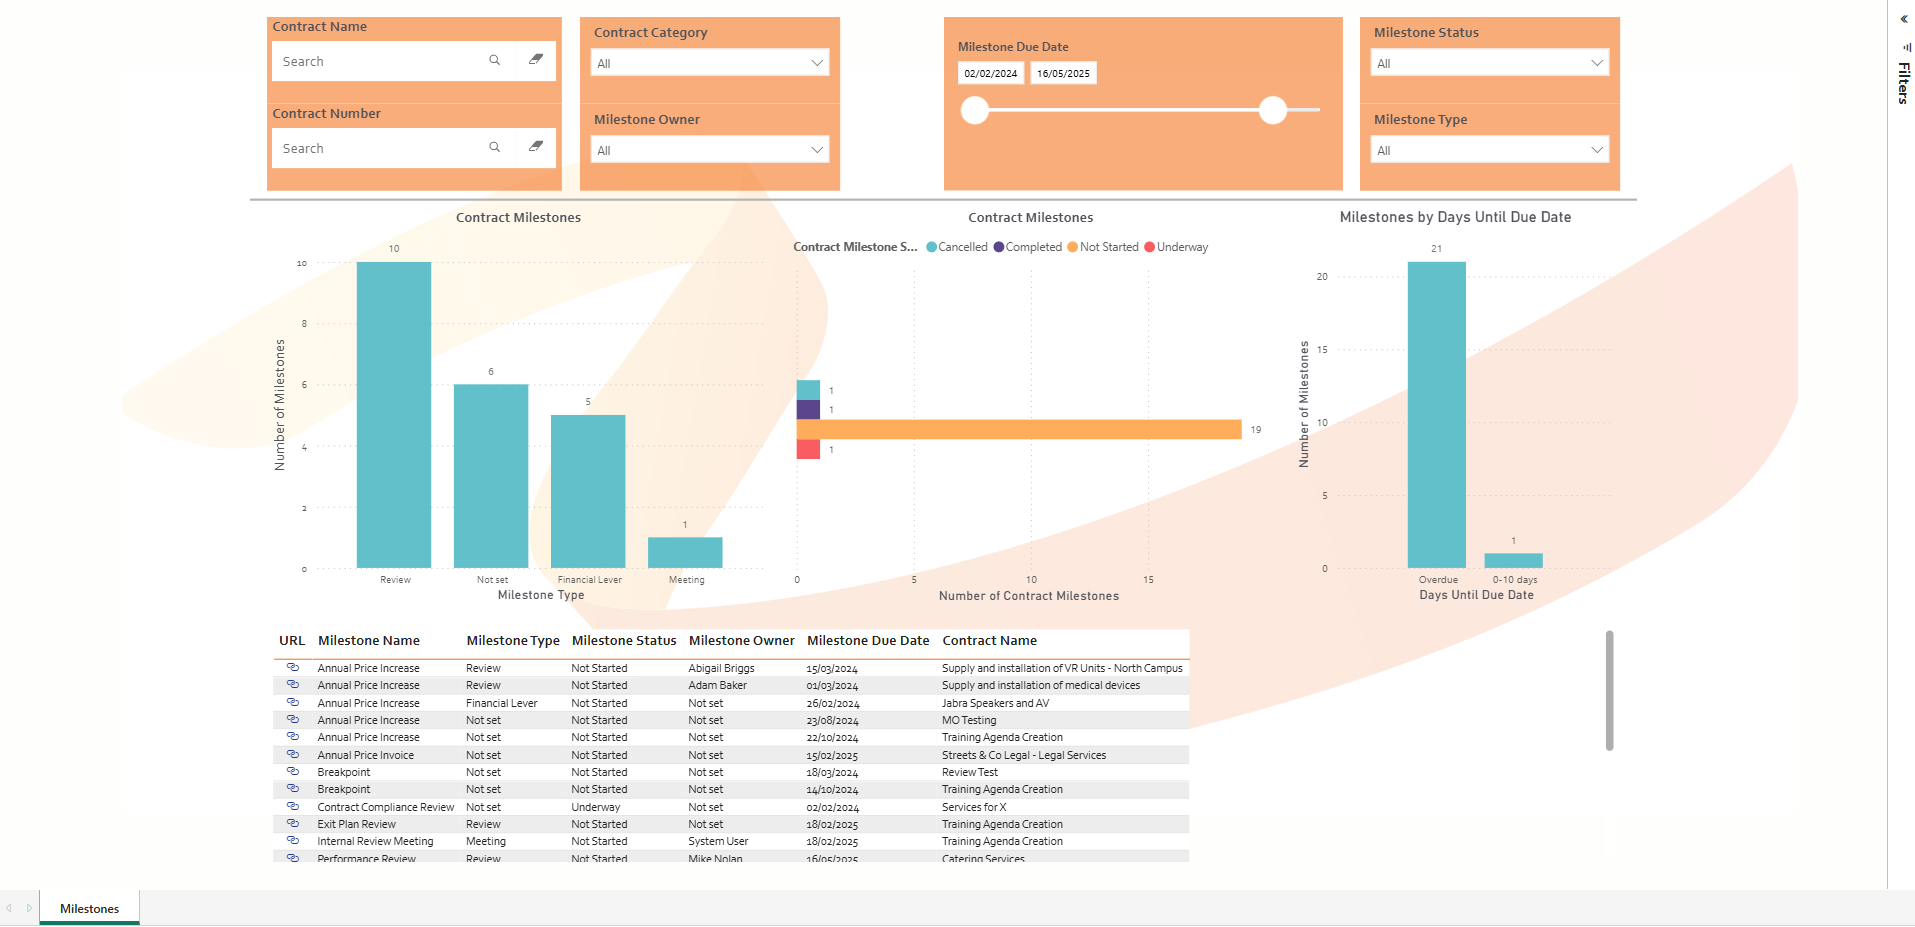Click the '15/02/2025' due date cell
The width and height of the screenshot is (1915, 927).
[x=832, y=755]
